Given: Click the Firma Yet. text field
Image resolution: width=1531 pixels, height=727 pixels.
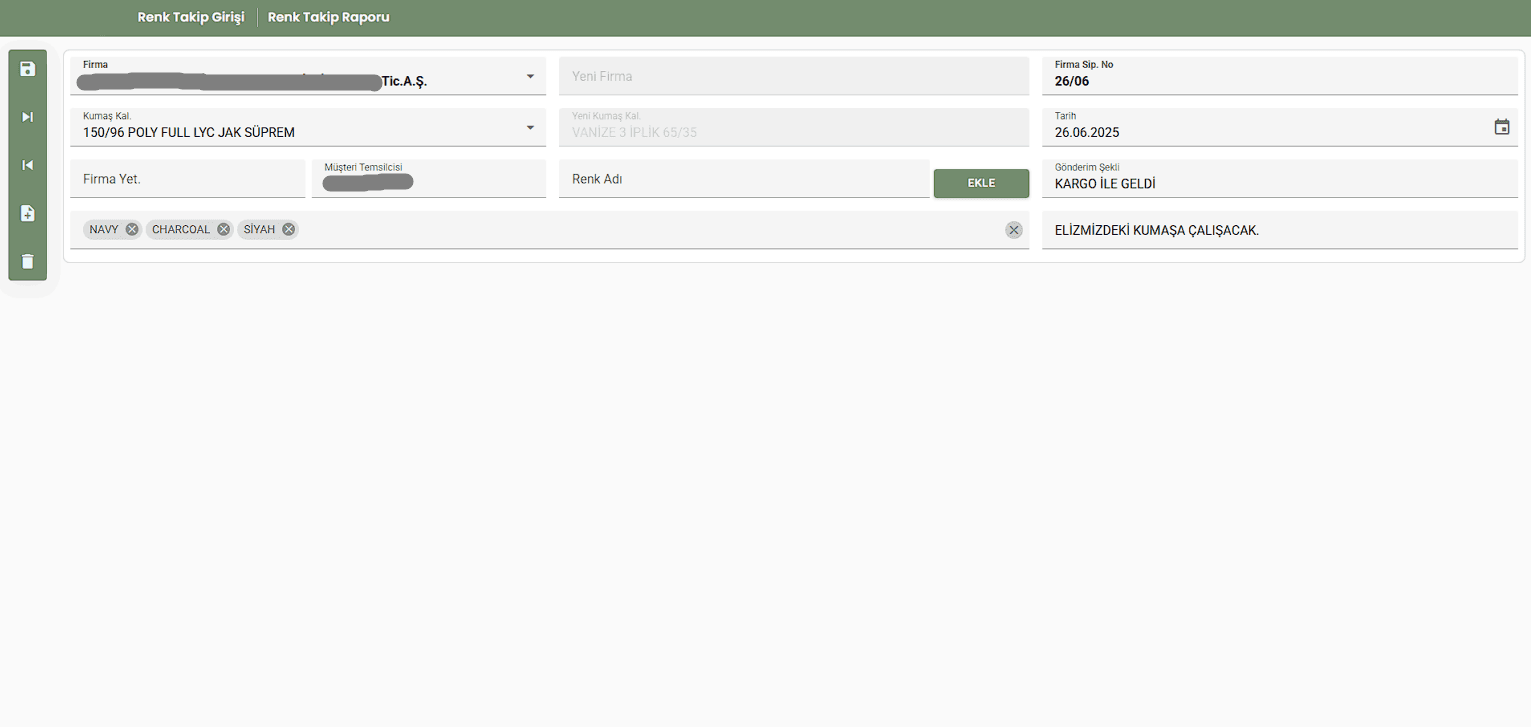Looking at the screenshot, I should [187, 179].
